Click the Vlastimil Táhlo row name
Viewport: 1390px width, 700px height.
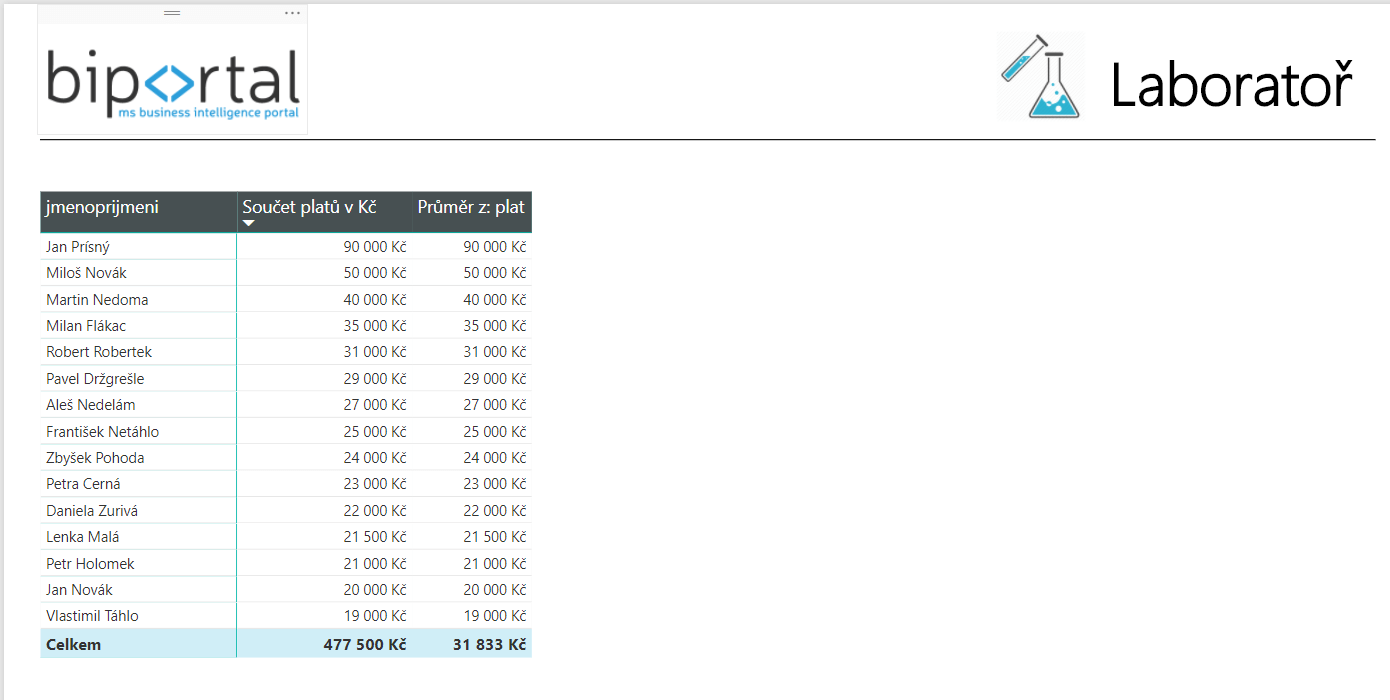coord(92,616)
